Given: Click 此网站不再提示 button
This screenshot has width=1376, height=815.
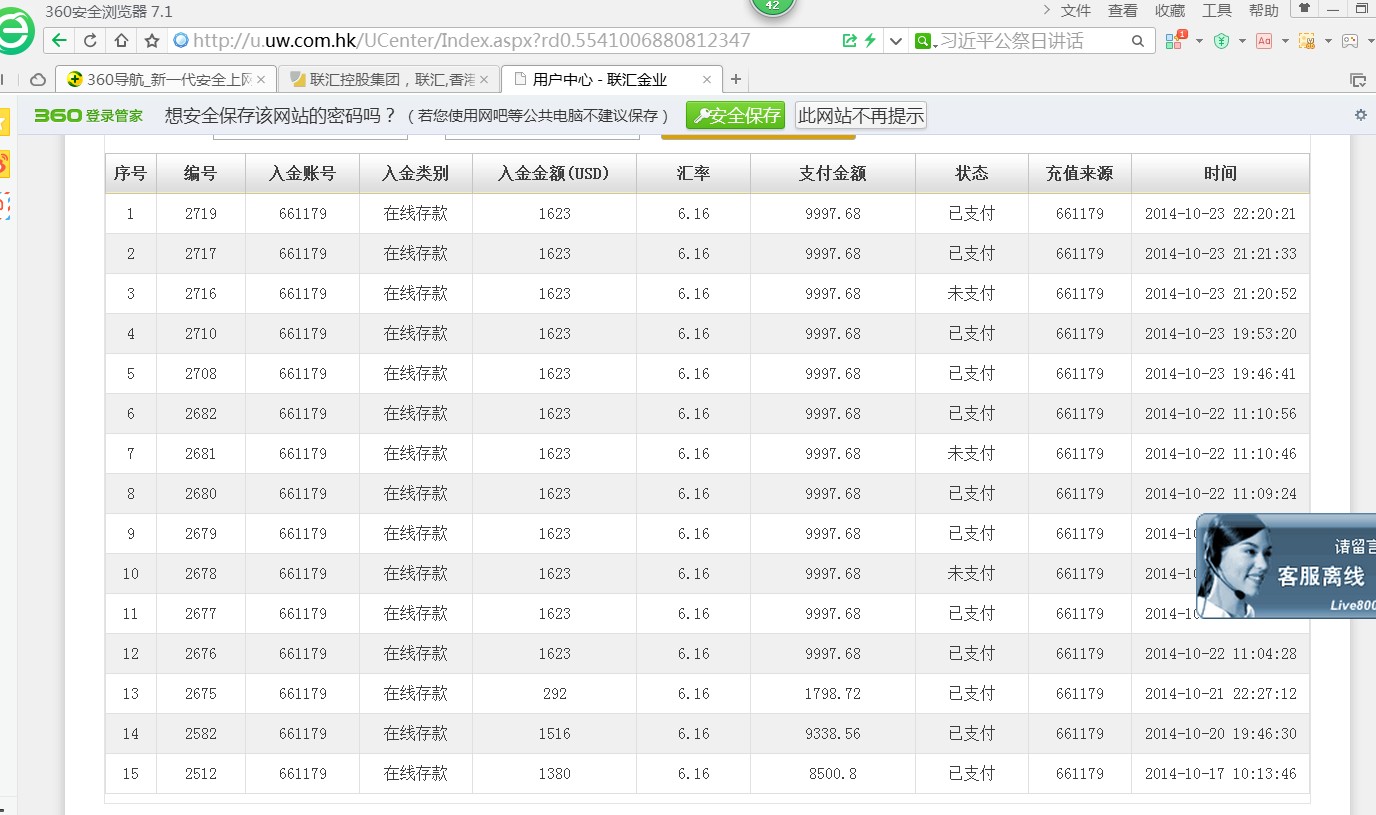Looking at the screenshot, I should 861,115.
